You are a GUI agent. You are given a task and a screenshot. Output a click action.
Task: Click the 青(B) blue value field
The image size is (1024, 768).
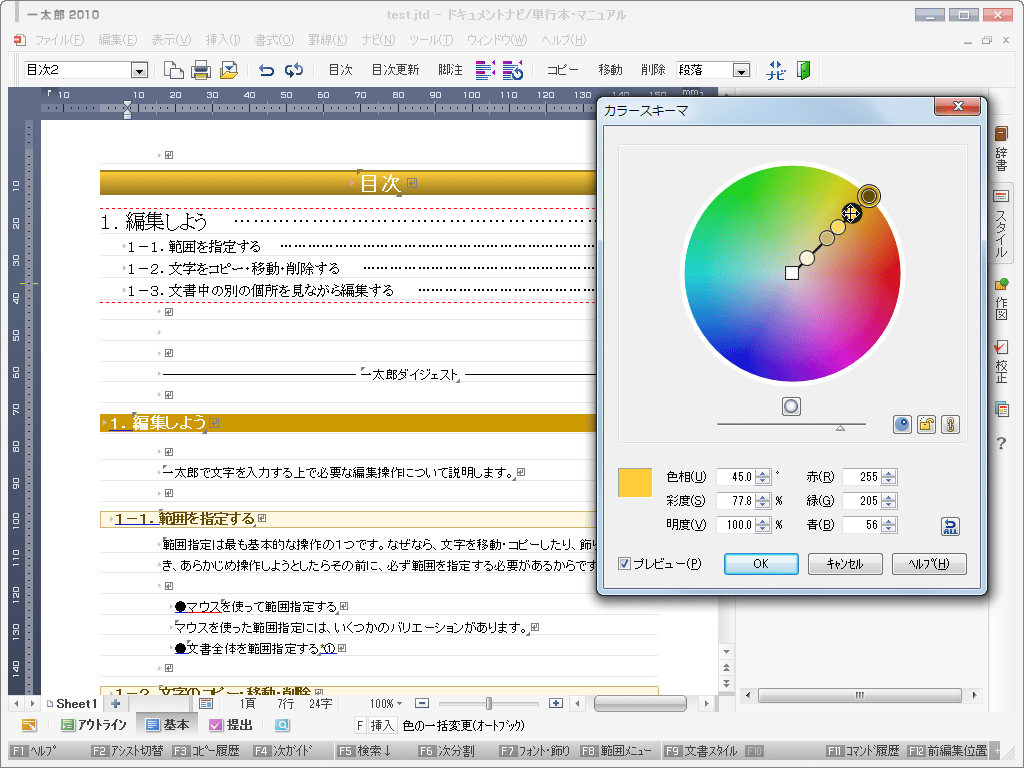861,524
